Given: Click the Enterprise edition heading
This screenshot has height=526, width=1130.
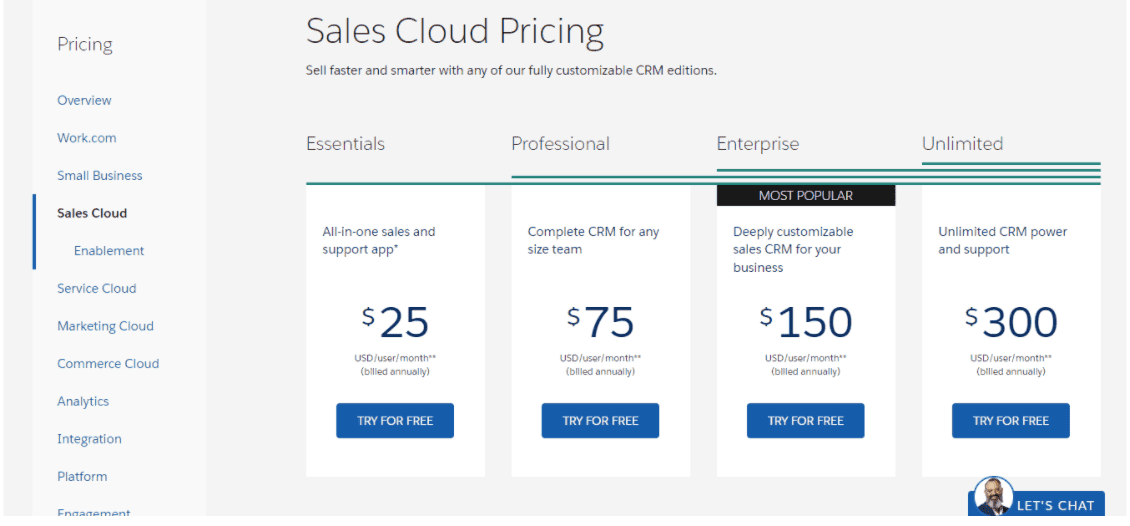Looking at the screenshot, I should click(x=757, y=143).
